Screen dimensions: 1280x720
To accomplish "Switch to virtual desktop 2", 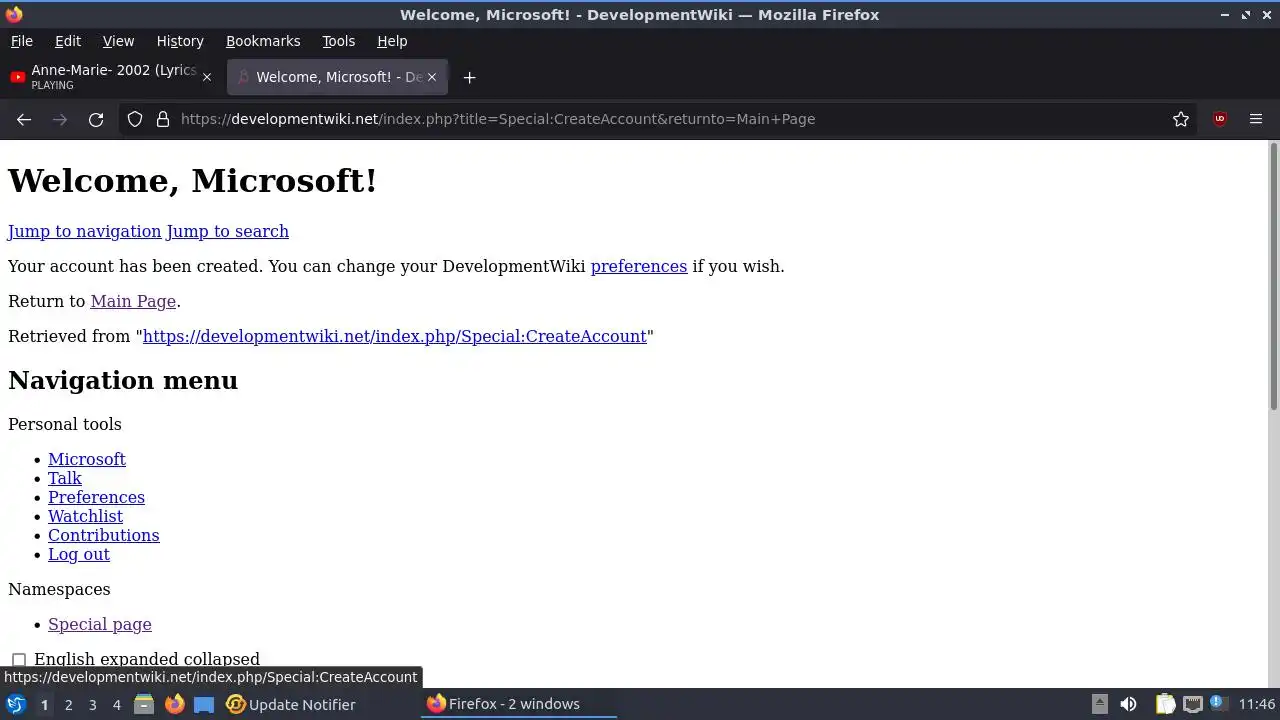I will tap(68, 705).
